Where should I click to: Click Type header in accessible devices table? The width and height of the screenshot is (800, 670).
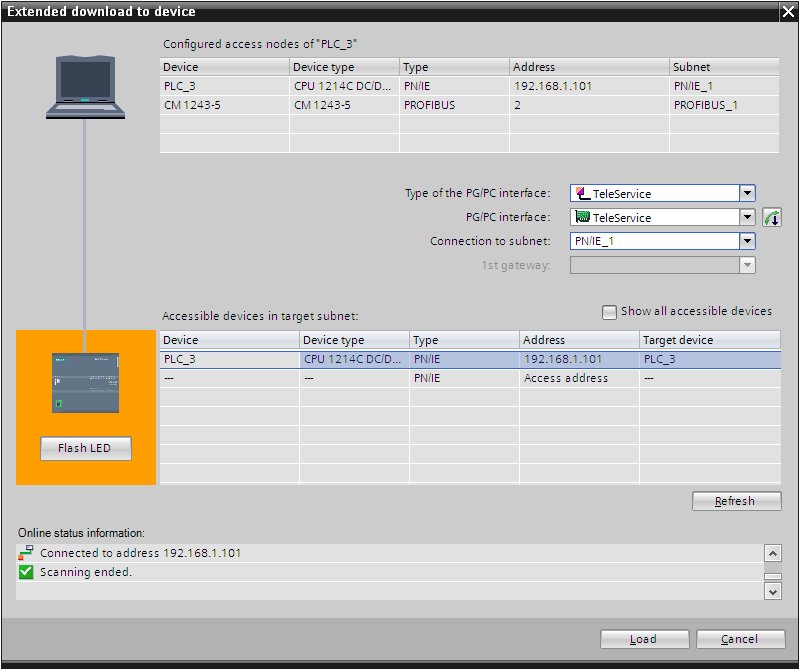click(x=464, y=340)
